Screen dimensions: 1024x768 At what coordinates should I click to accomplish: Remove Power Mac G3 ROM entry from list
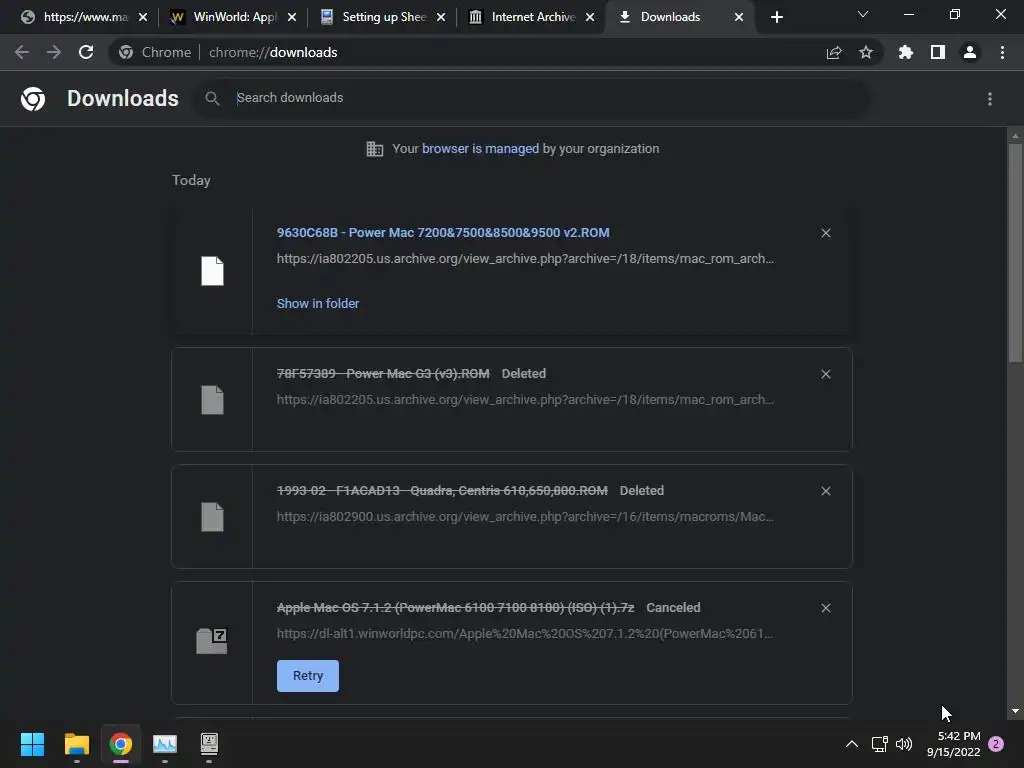coord(826,374)
